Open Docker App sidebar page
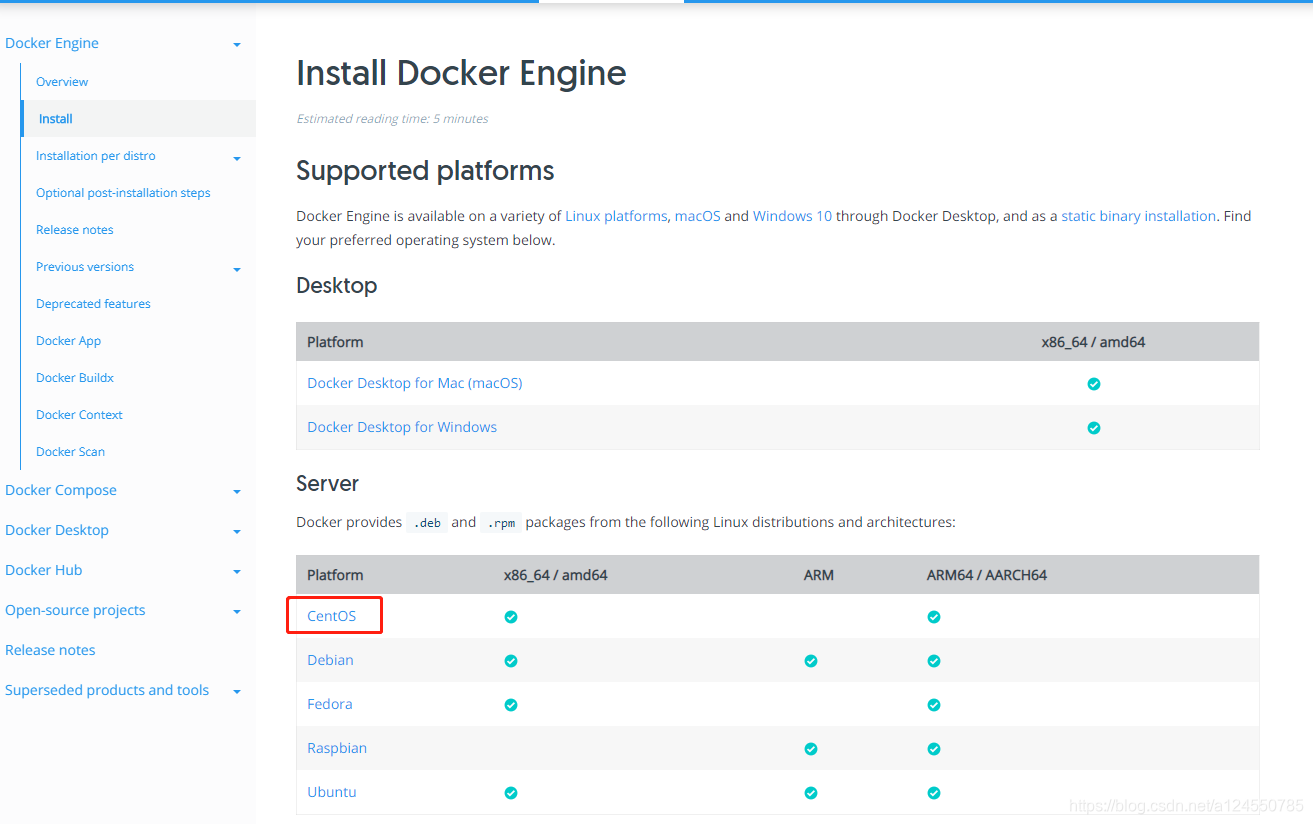The height and width of the screenshot is (824, 1313). click(x=69, y=341)
